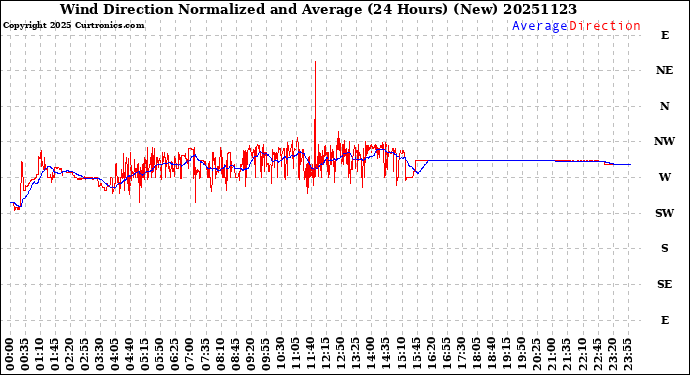This screenshot has width=690, height=375.
Task: Click the 16:55 time axis label
Action: point(447,354)
